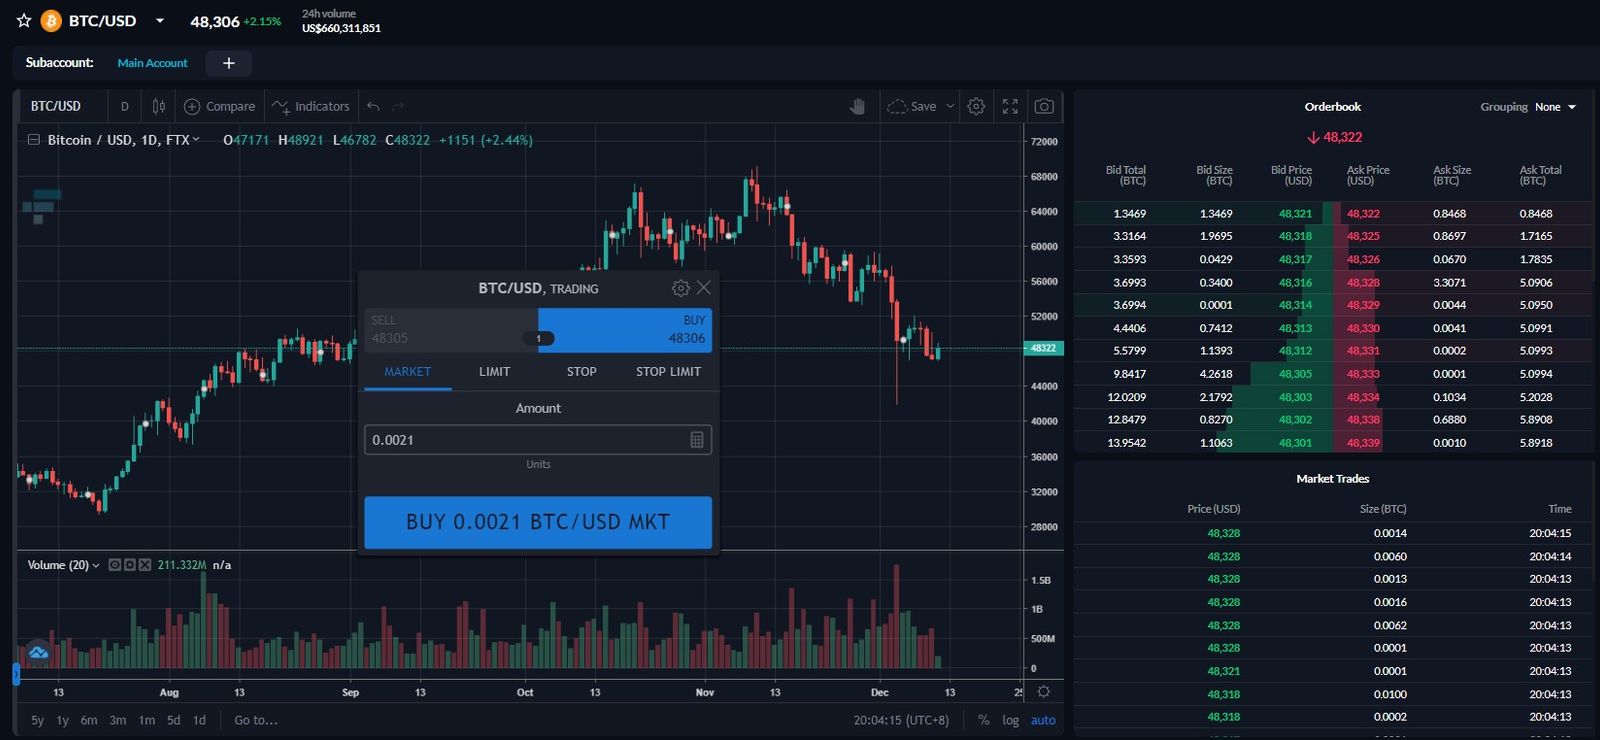
Task: Open trading panel settings gear
Action: coord(680,288)
